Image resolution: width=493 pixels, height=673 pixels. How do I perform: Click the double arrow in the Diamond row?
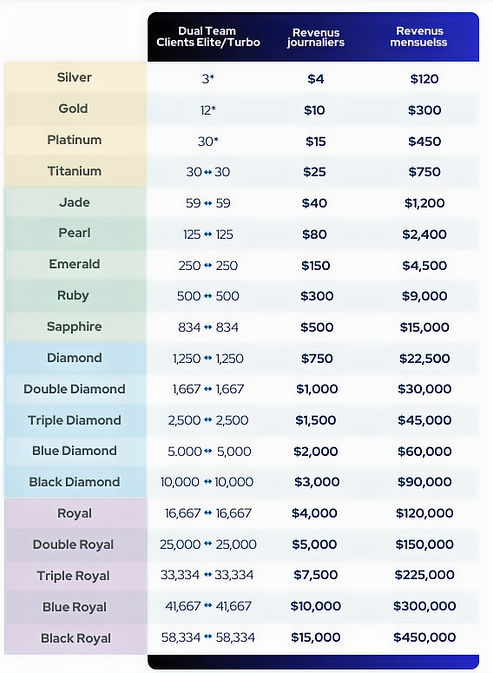(208, 358)
